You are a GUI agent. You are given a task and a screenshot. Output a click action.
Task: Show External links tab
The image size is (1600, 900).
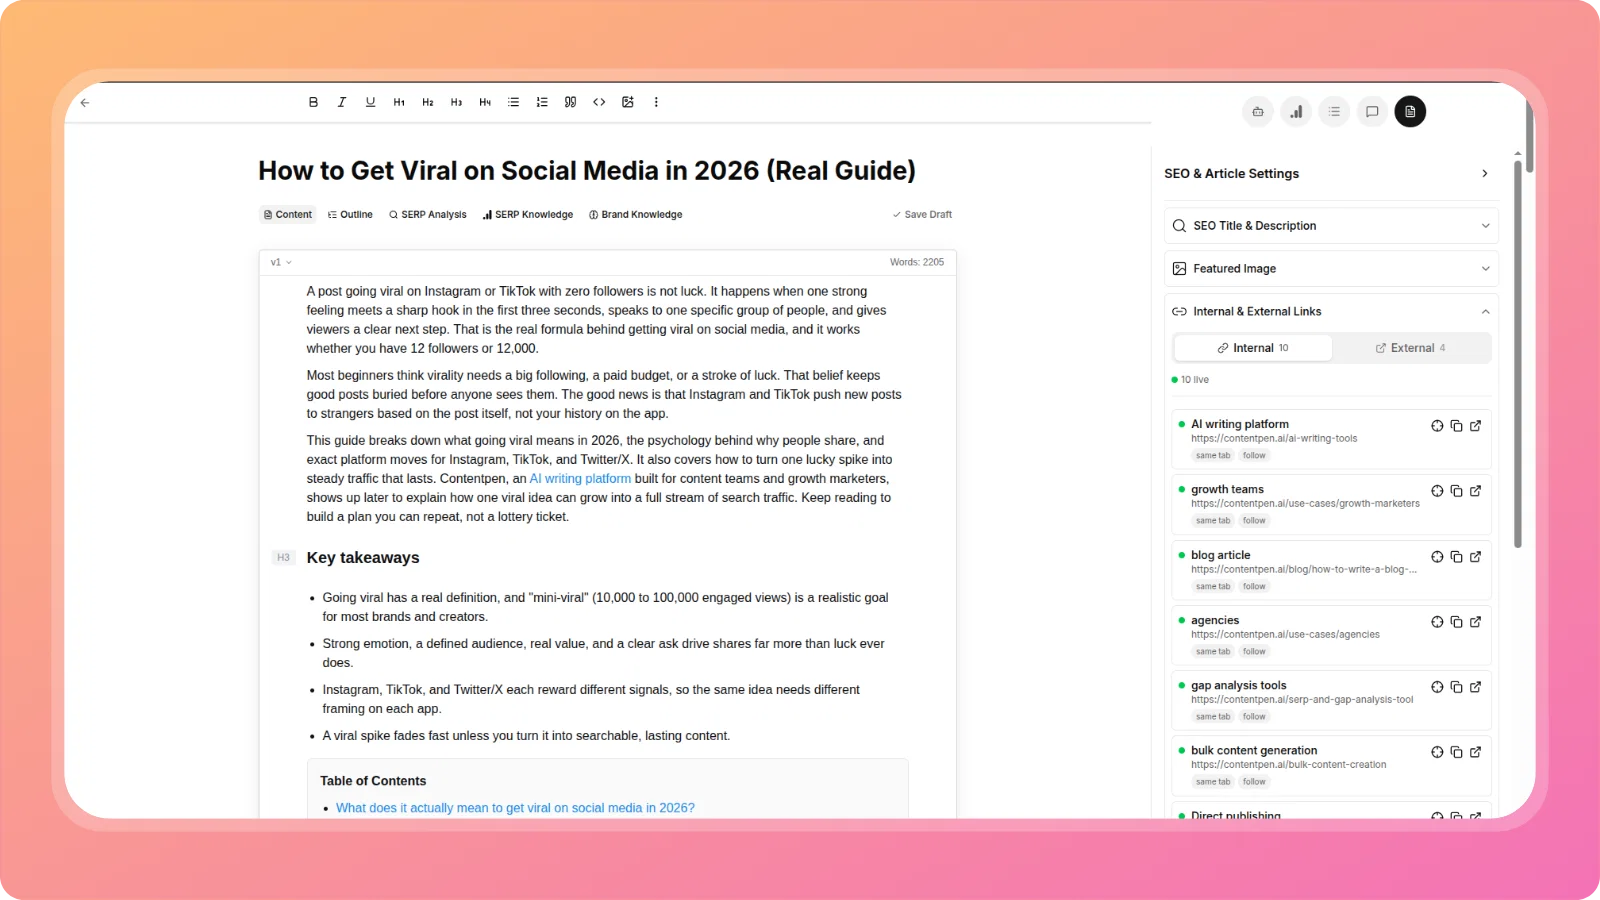pyautogui.click(x=1411, y=348)
